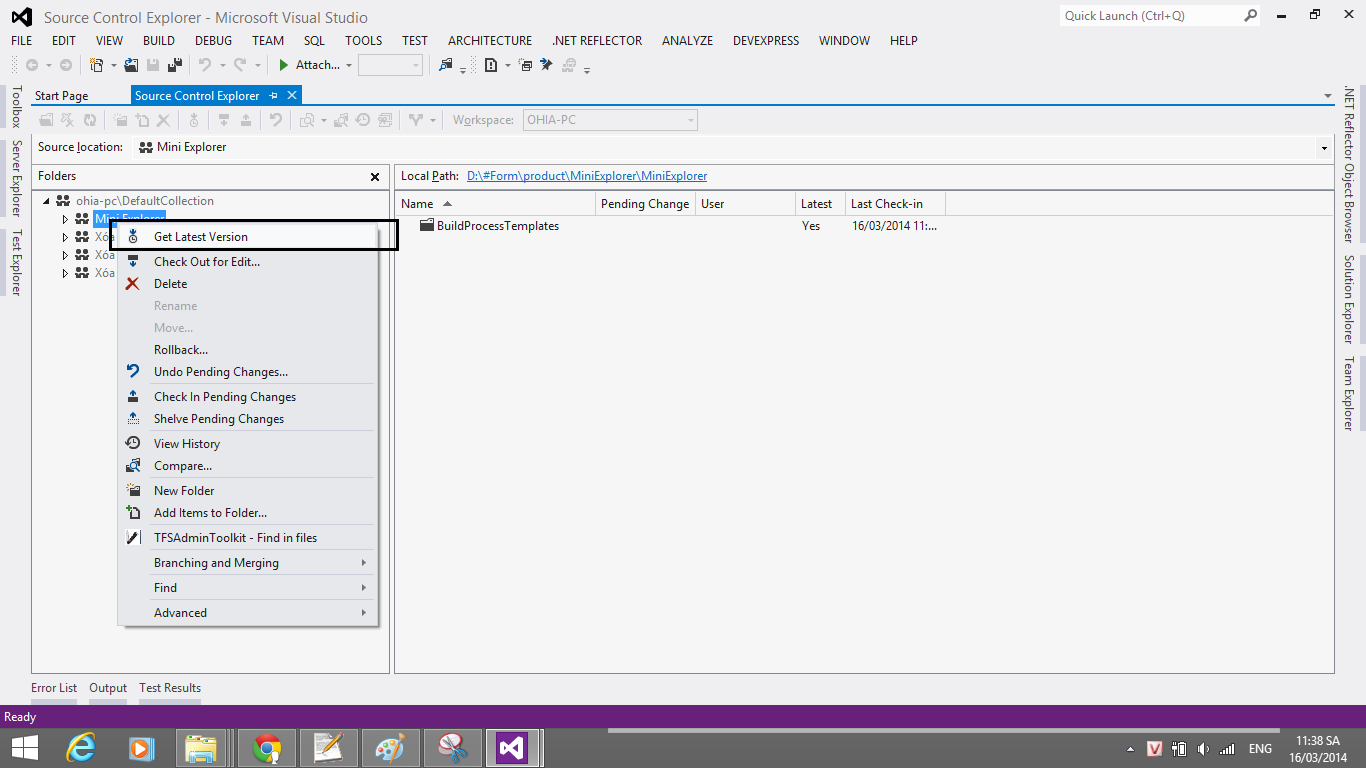Sort by the Last Check-in column header

click(x=895, y=204)
